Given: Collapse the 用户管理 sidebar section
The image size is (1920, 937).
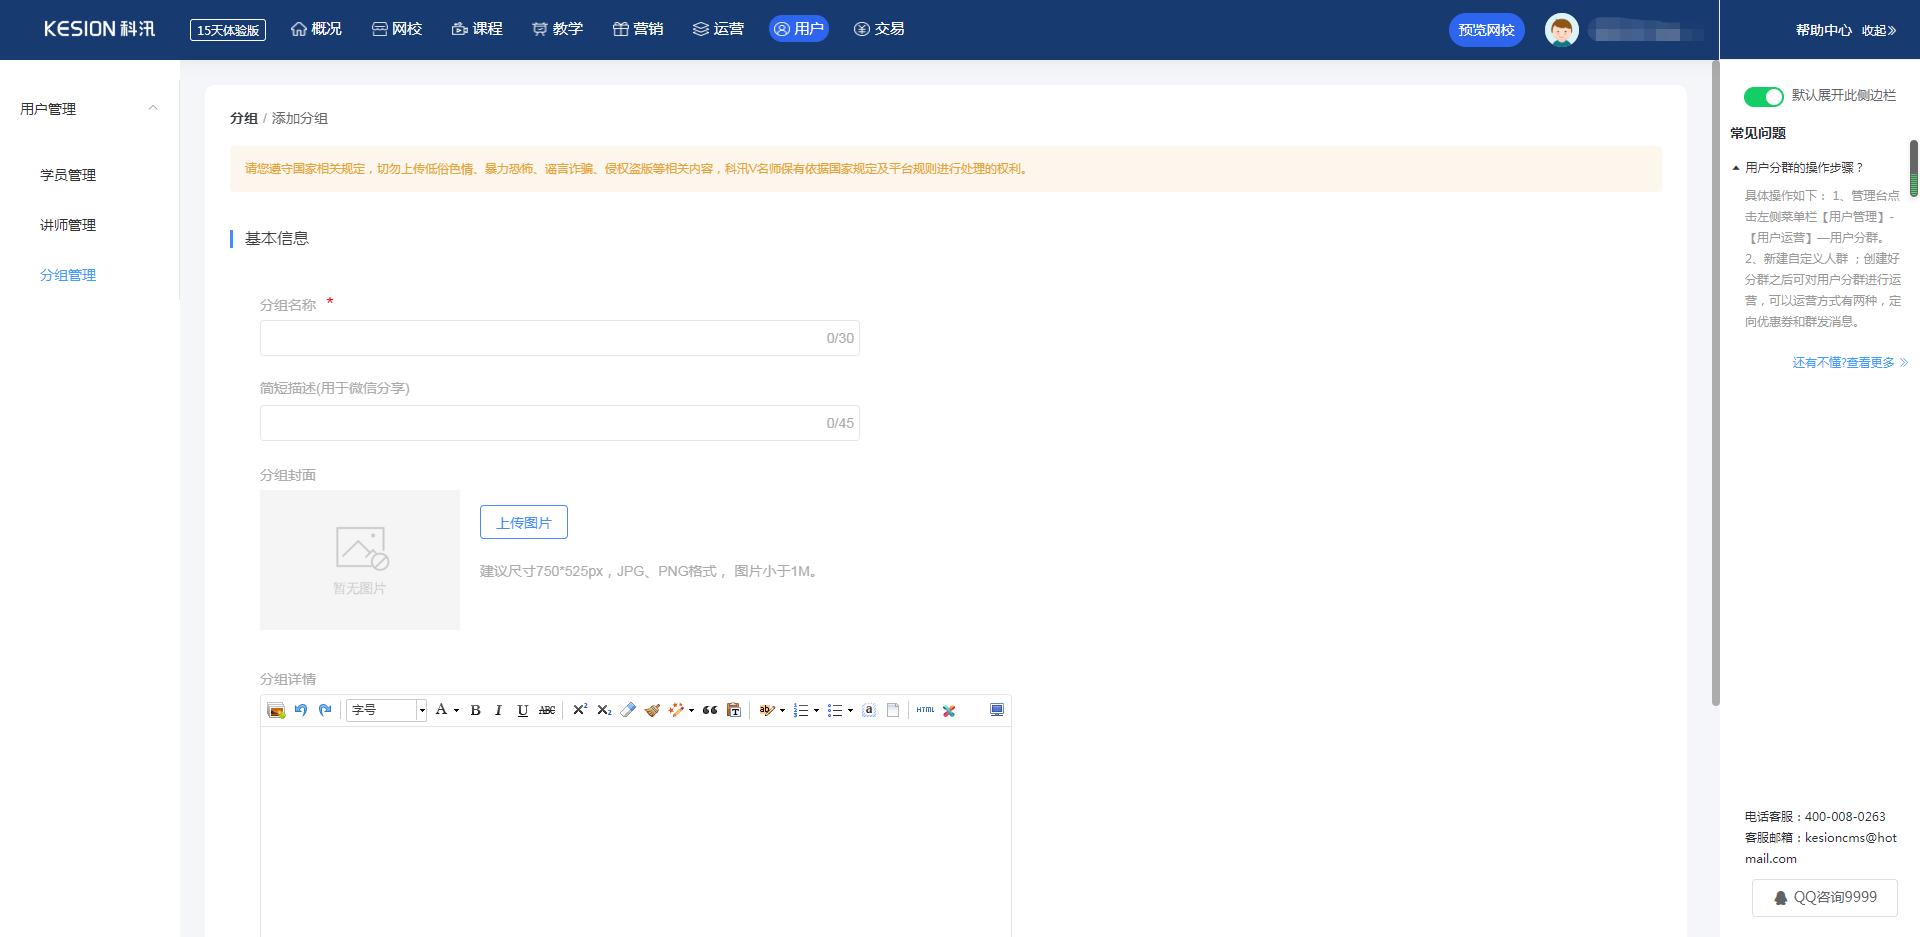Looking at the screenshot, I should tap(153, 109).
